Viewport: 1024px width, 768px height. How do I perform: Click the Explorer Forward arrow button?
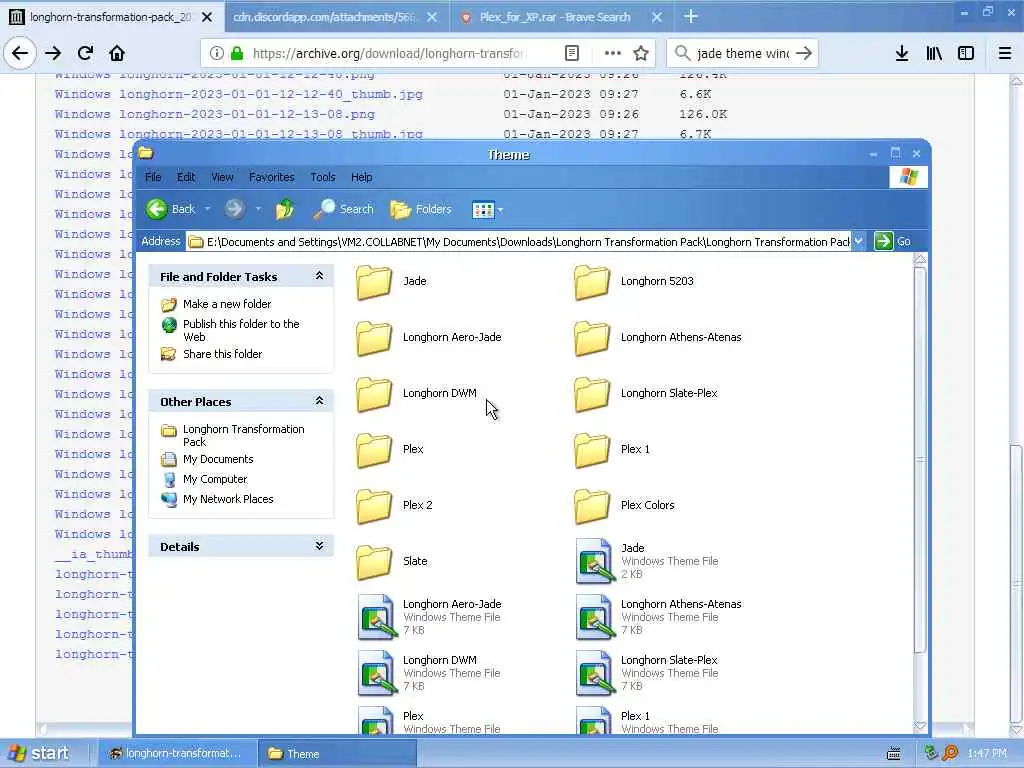point(234,209)
